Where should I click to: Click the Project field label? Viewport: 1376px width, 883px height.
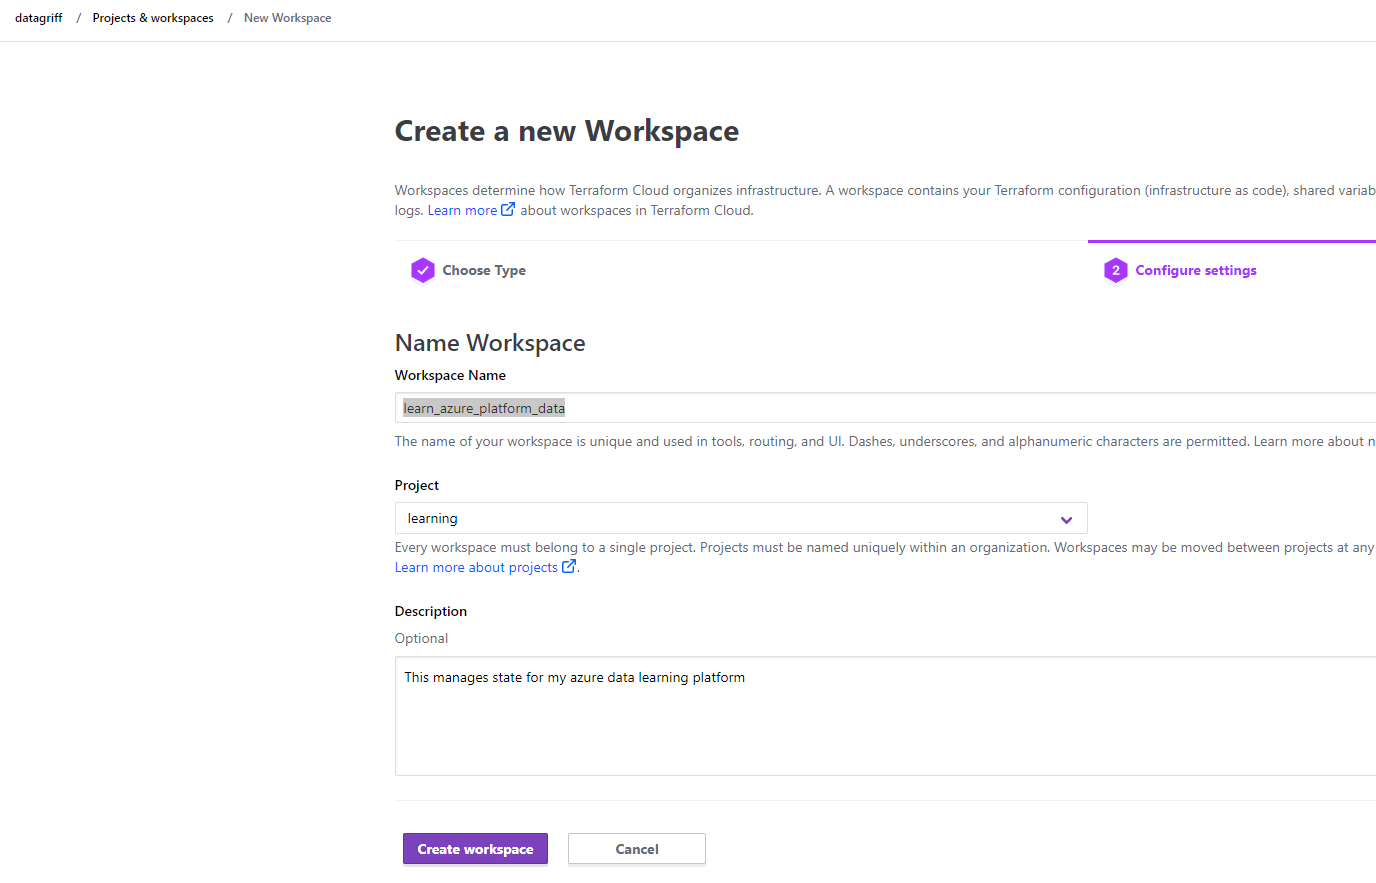click(x=417, y=485)
